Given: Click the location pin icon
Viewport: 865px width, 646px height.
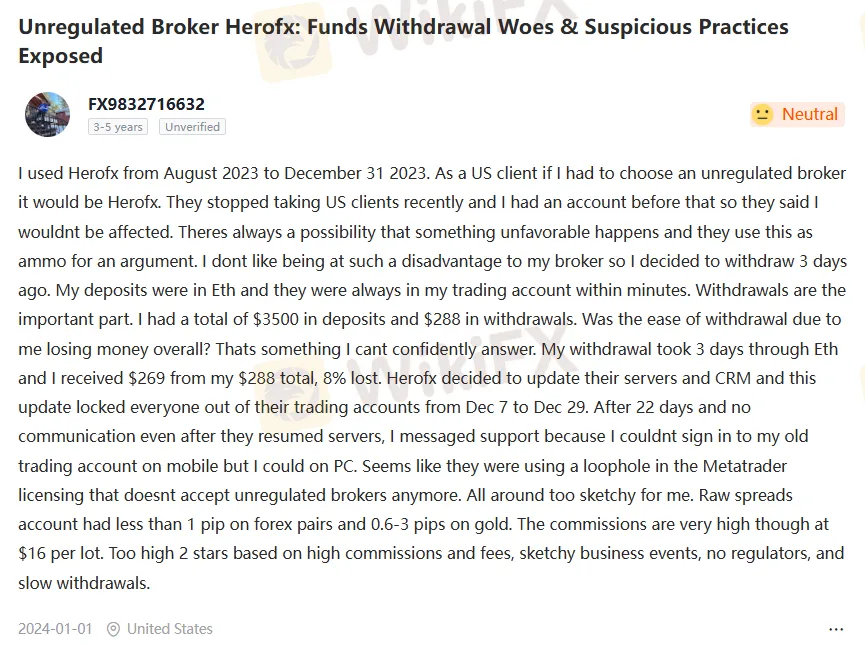Looking at the screenshot, I should (x=113, y=629).
